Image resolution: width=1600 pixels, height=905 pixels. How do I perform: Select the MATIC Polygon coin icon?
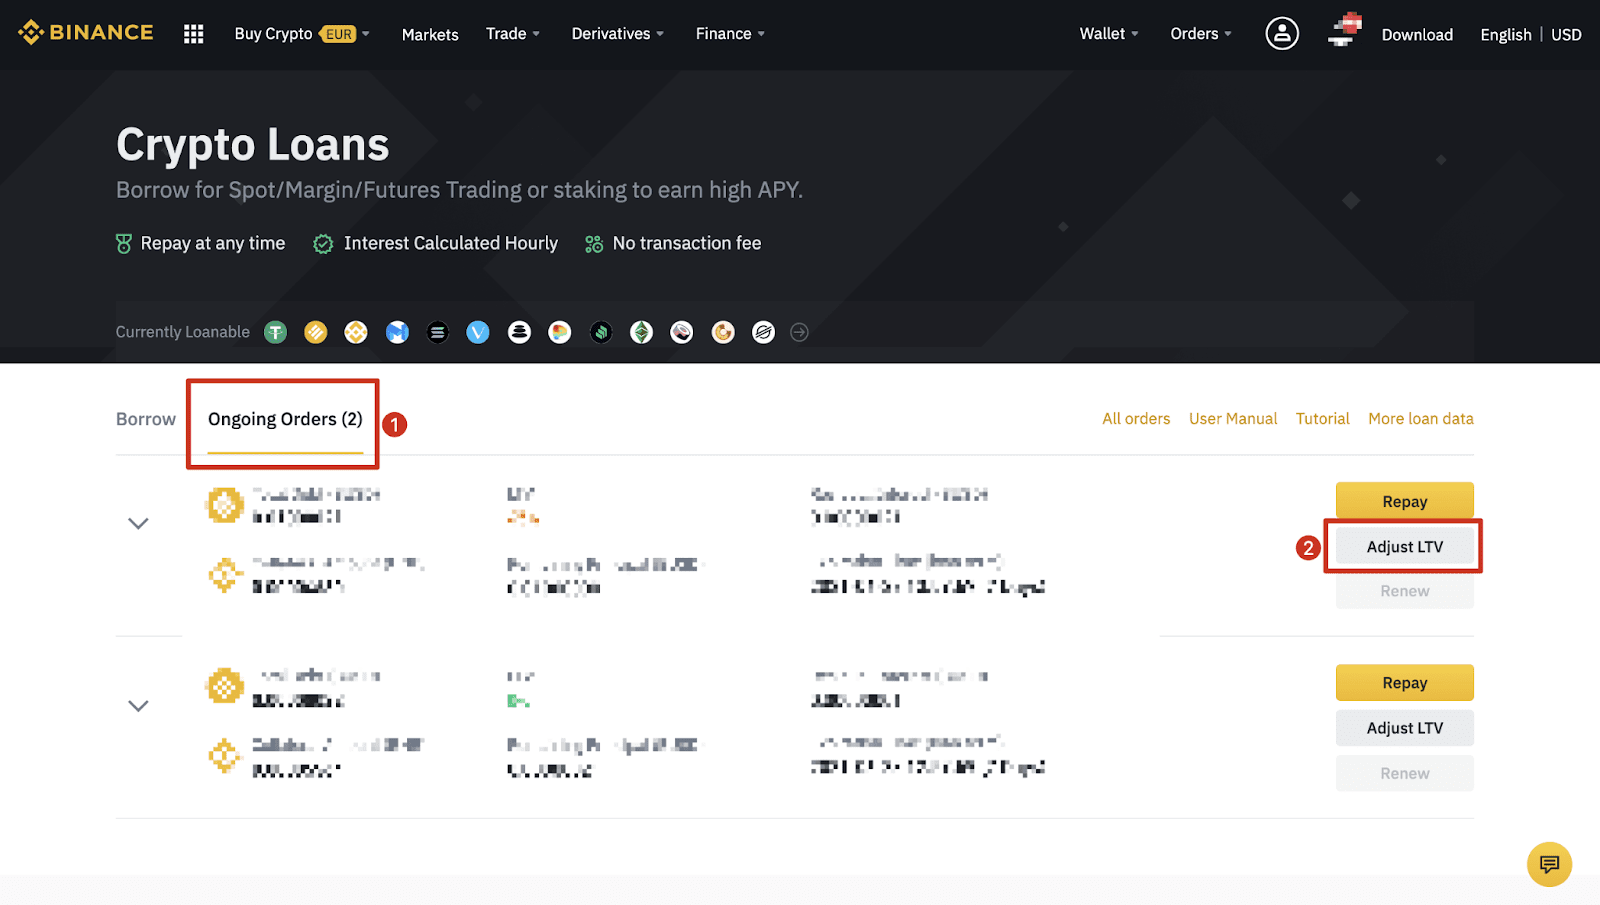tap(397, 332)
